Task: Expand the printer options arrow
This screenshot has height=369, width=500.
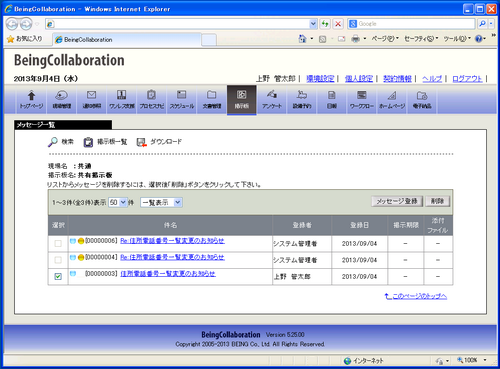Action: [x=365, y=39]
